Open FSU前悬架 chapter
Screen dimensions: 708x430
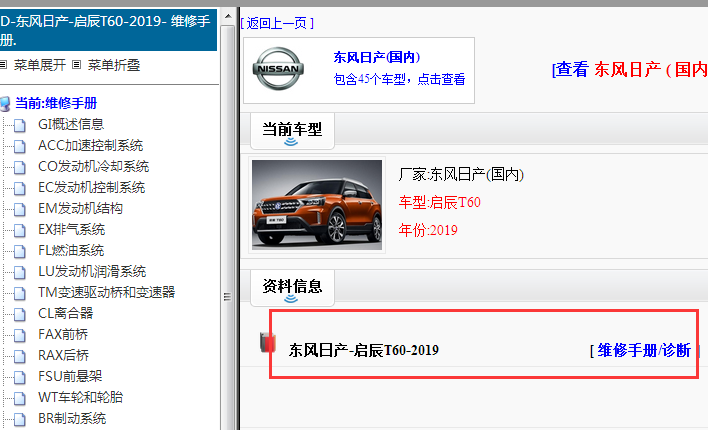click(x=70, y=376)
